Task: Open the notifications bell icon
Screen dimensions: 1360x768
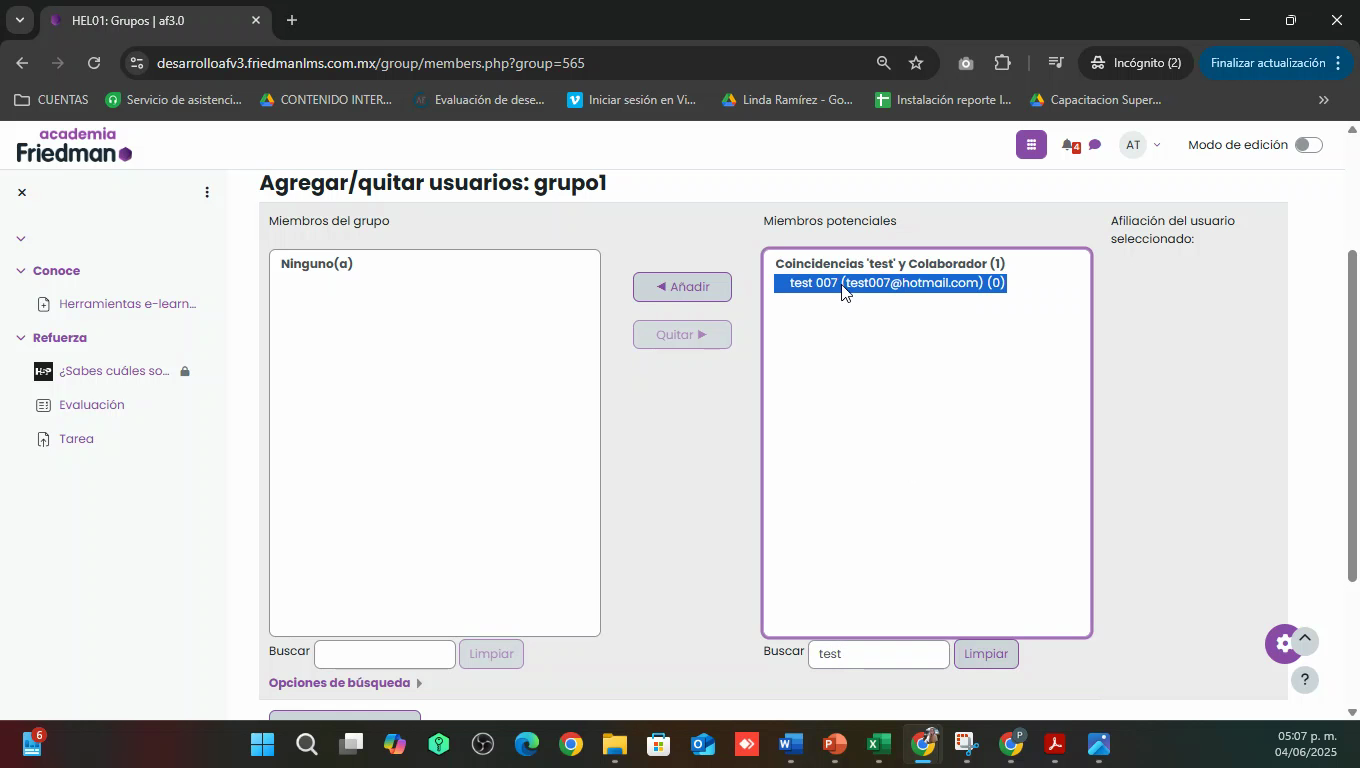Action: pos(1070,146)
